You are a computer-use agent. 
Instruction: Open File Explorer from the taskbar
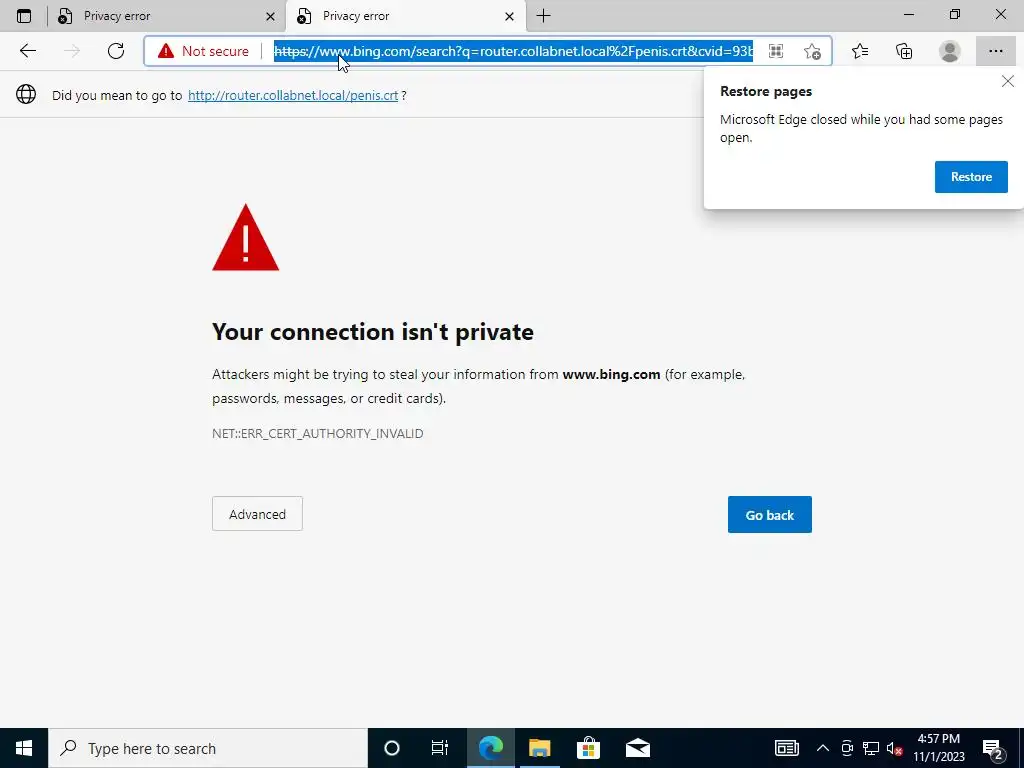(x=539, y=748)
